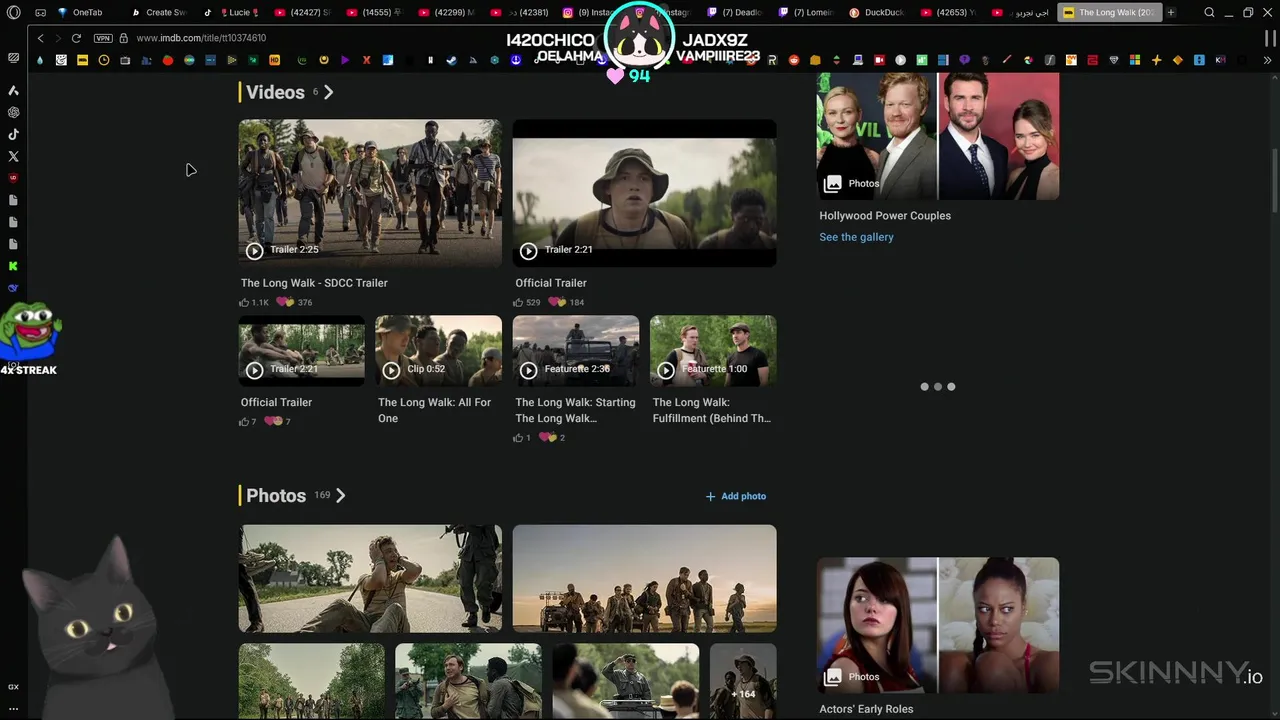1280x720 pixels.
Task: Open the KH bookmark icon
Action: tap(1220, 60)
